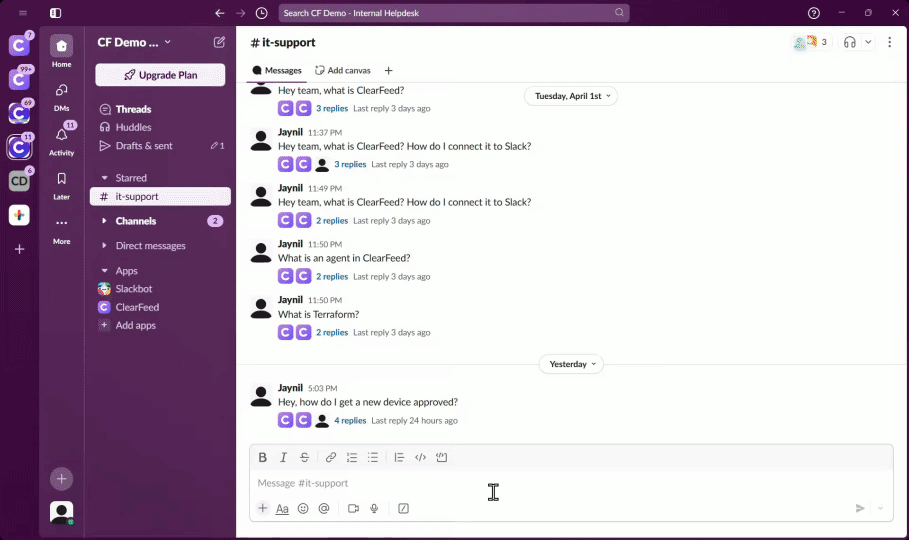
Task: Open the emoji picker in composer
Action: tap(303, 508)
